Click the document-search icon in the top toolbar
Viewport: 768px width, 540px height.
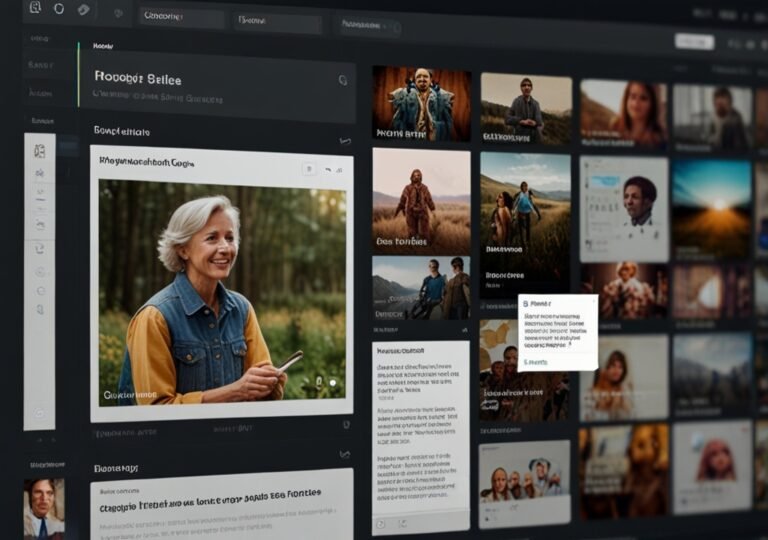pyautogui.click(x=35, y=7)
